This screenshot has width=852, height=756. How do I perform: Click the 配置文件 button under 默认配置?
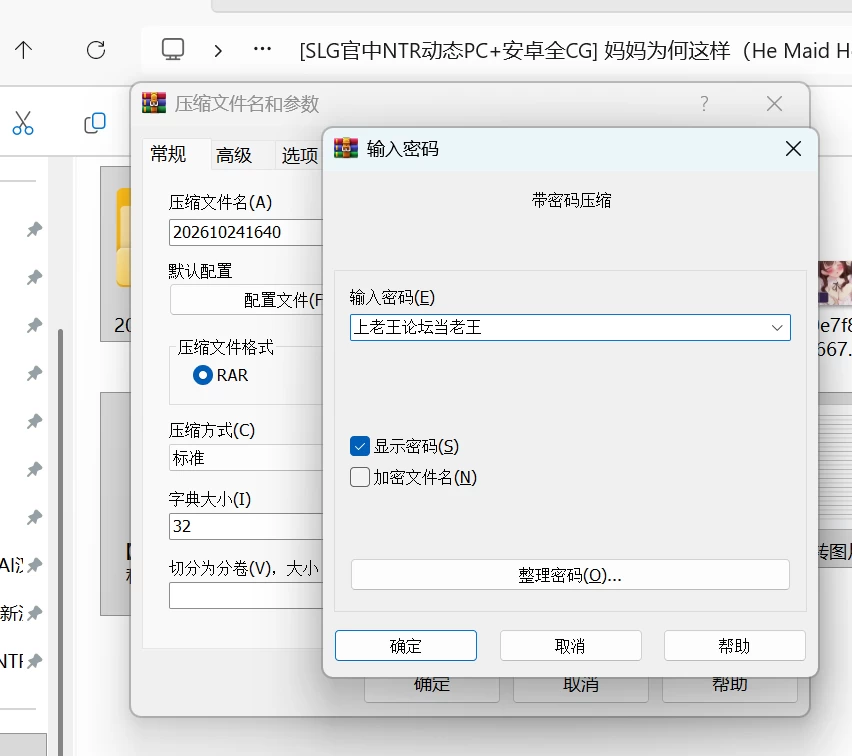[x=246, y=300]
